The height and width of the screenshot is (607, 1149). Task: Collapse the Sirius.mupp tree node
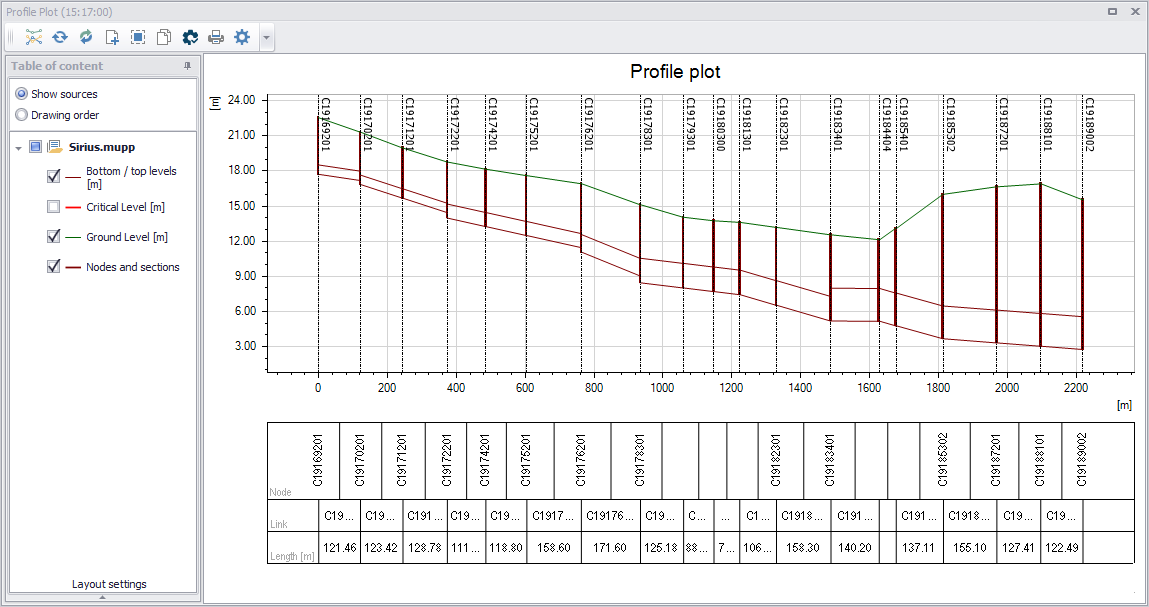pyautogui.click(x=18, y=147)
